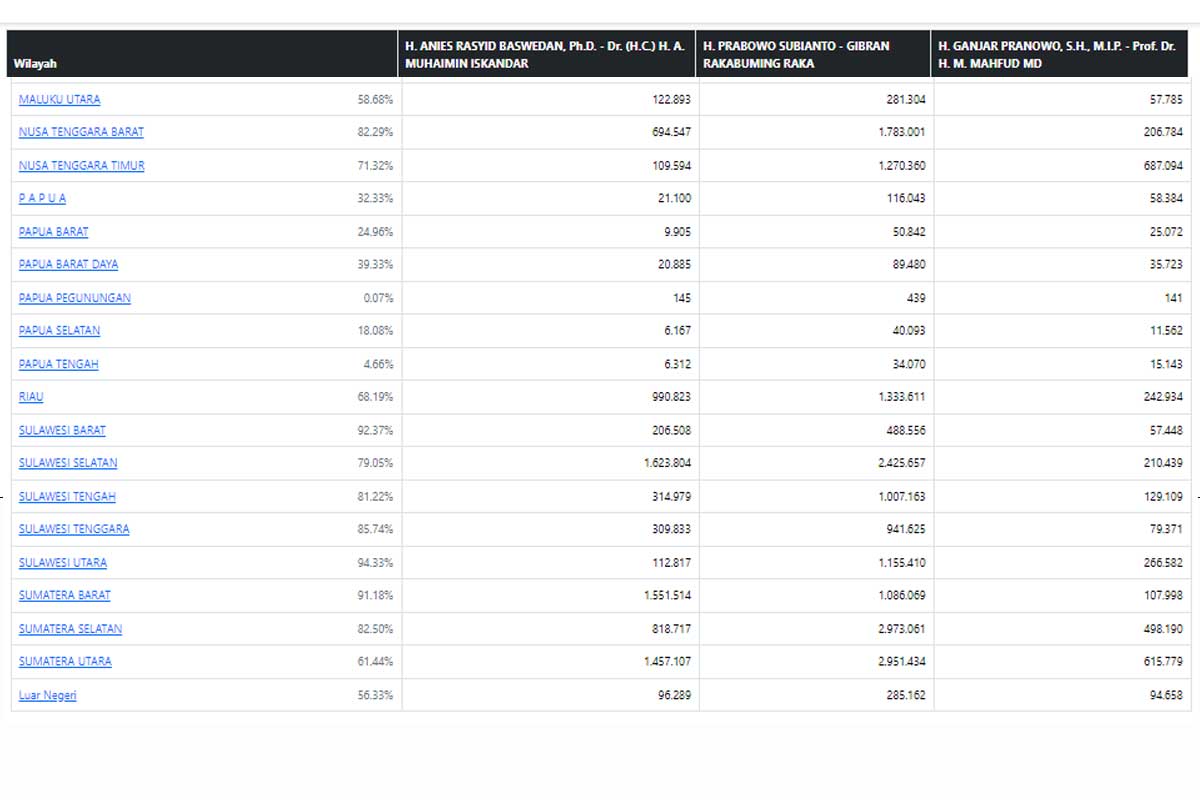Click the Ganjar Pranowo column header

[1059, 54]
